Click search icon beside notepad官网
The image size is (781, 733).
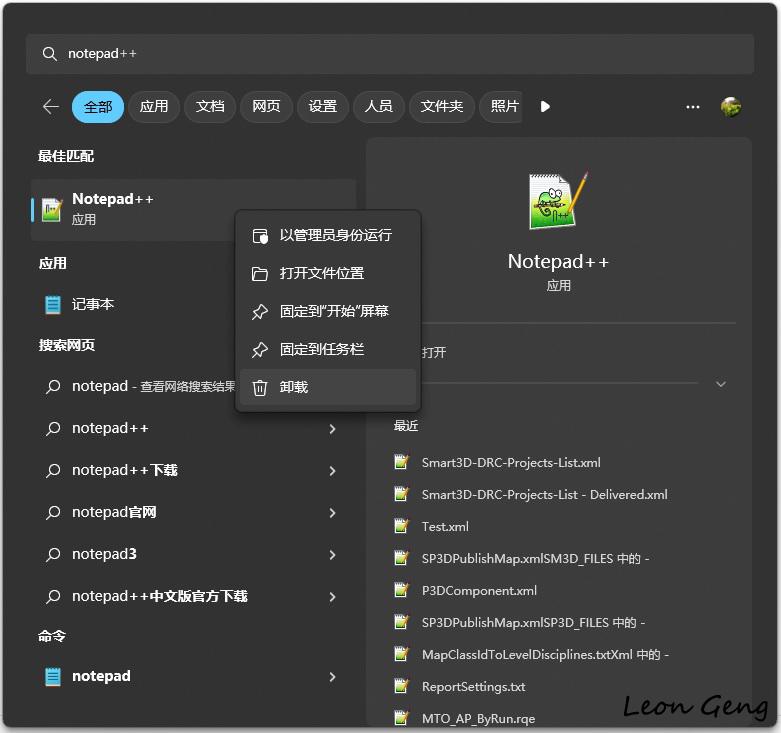(53, 512)
